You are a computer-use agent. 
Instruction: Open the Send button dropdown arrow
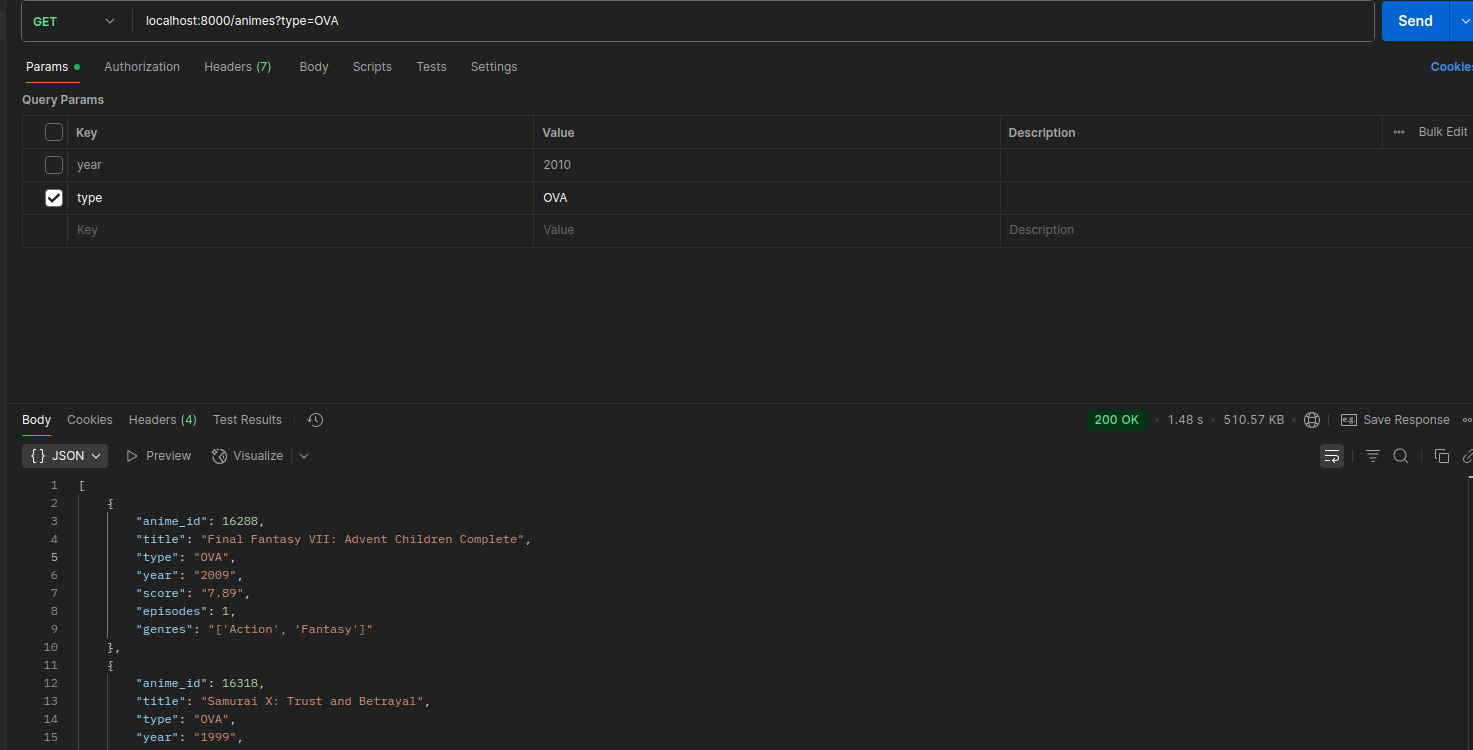[1460, 21]
